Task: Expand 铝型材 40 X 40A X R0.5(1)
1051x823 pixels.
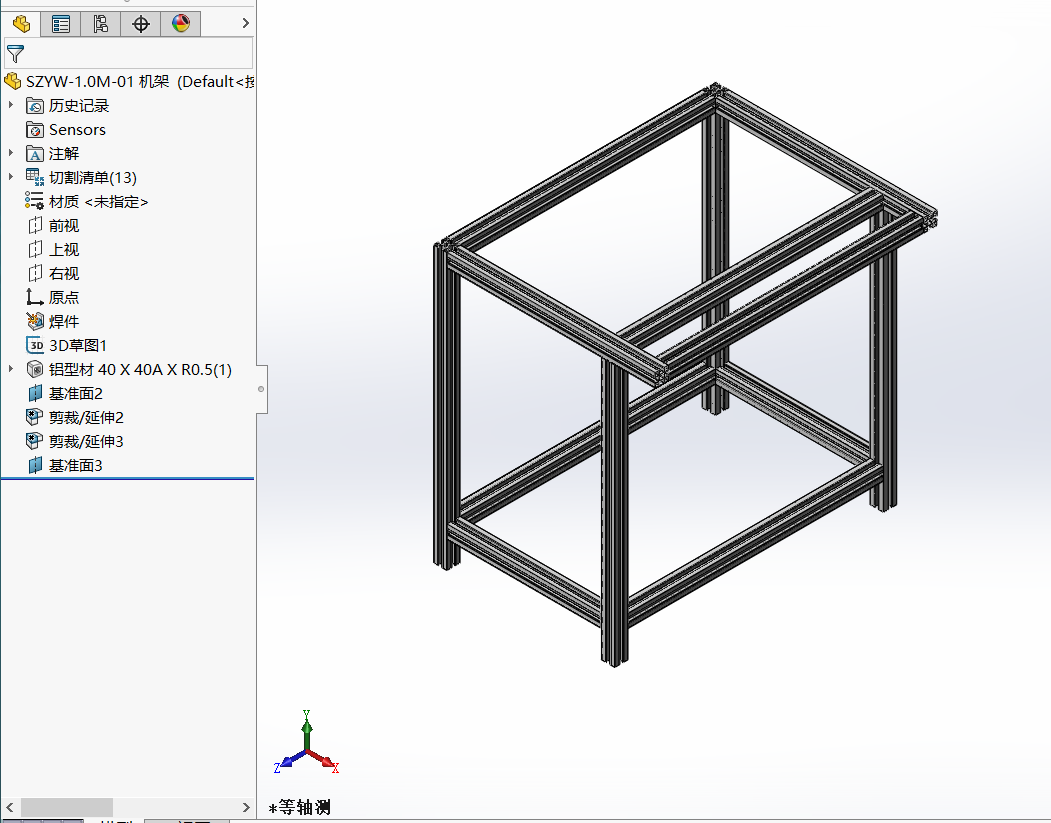Action: (11, 369)
